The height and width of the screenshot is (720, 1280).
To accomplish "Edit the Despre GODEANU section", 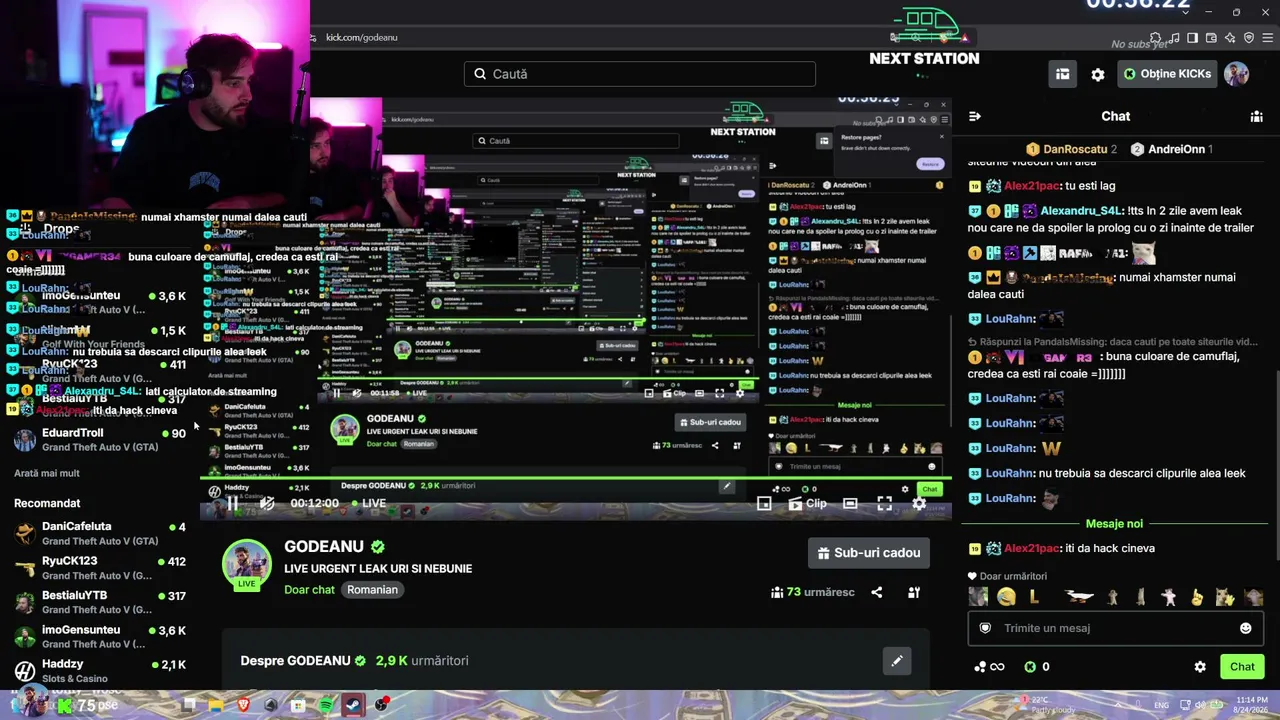I will (897, 661).
